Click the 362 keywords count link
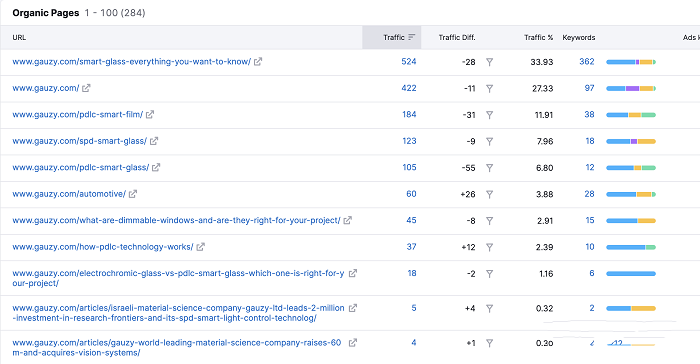This screenshot has width=700, height=364. pyautogui.click(x=587, y=62)
